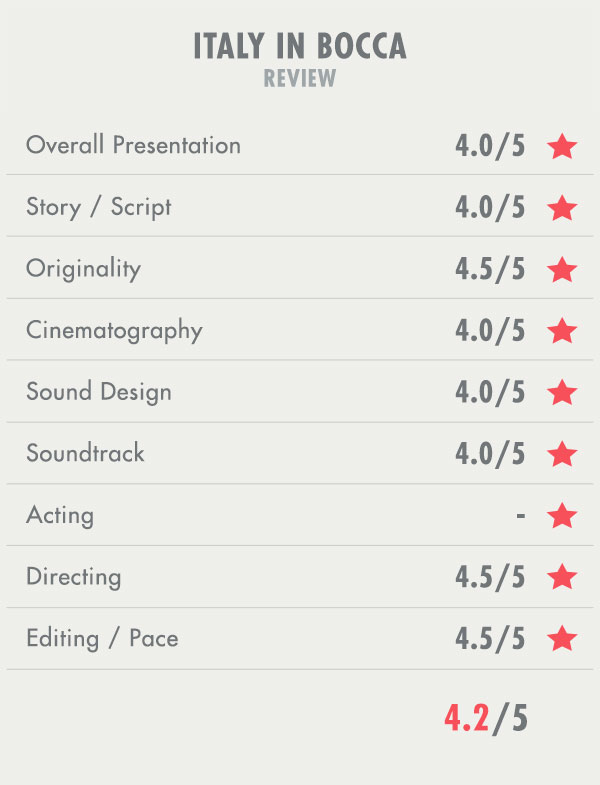Click the REVIEW subtitle text
The width and height of the screenshot is (600, 785).
[300, 78]
